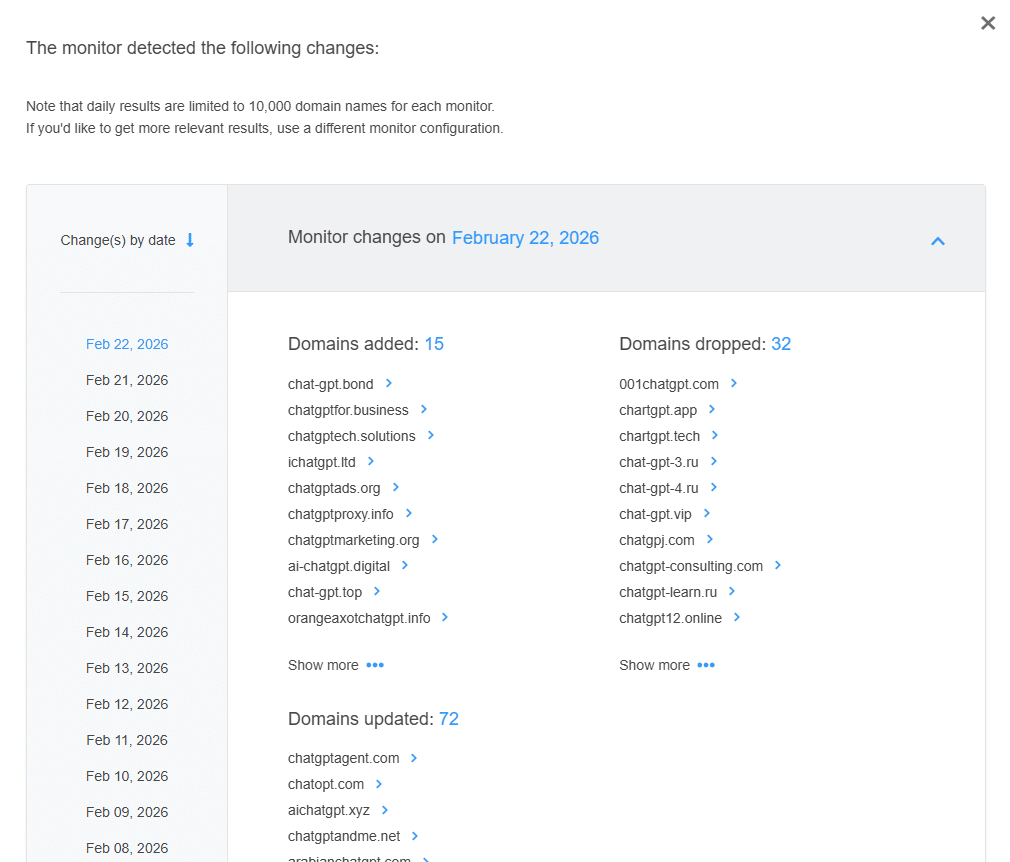This screenshot has width=1010, height=862.
Task: Show more dropped domains
Action: tap(666, 665)
